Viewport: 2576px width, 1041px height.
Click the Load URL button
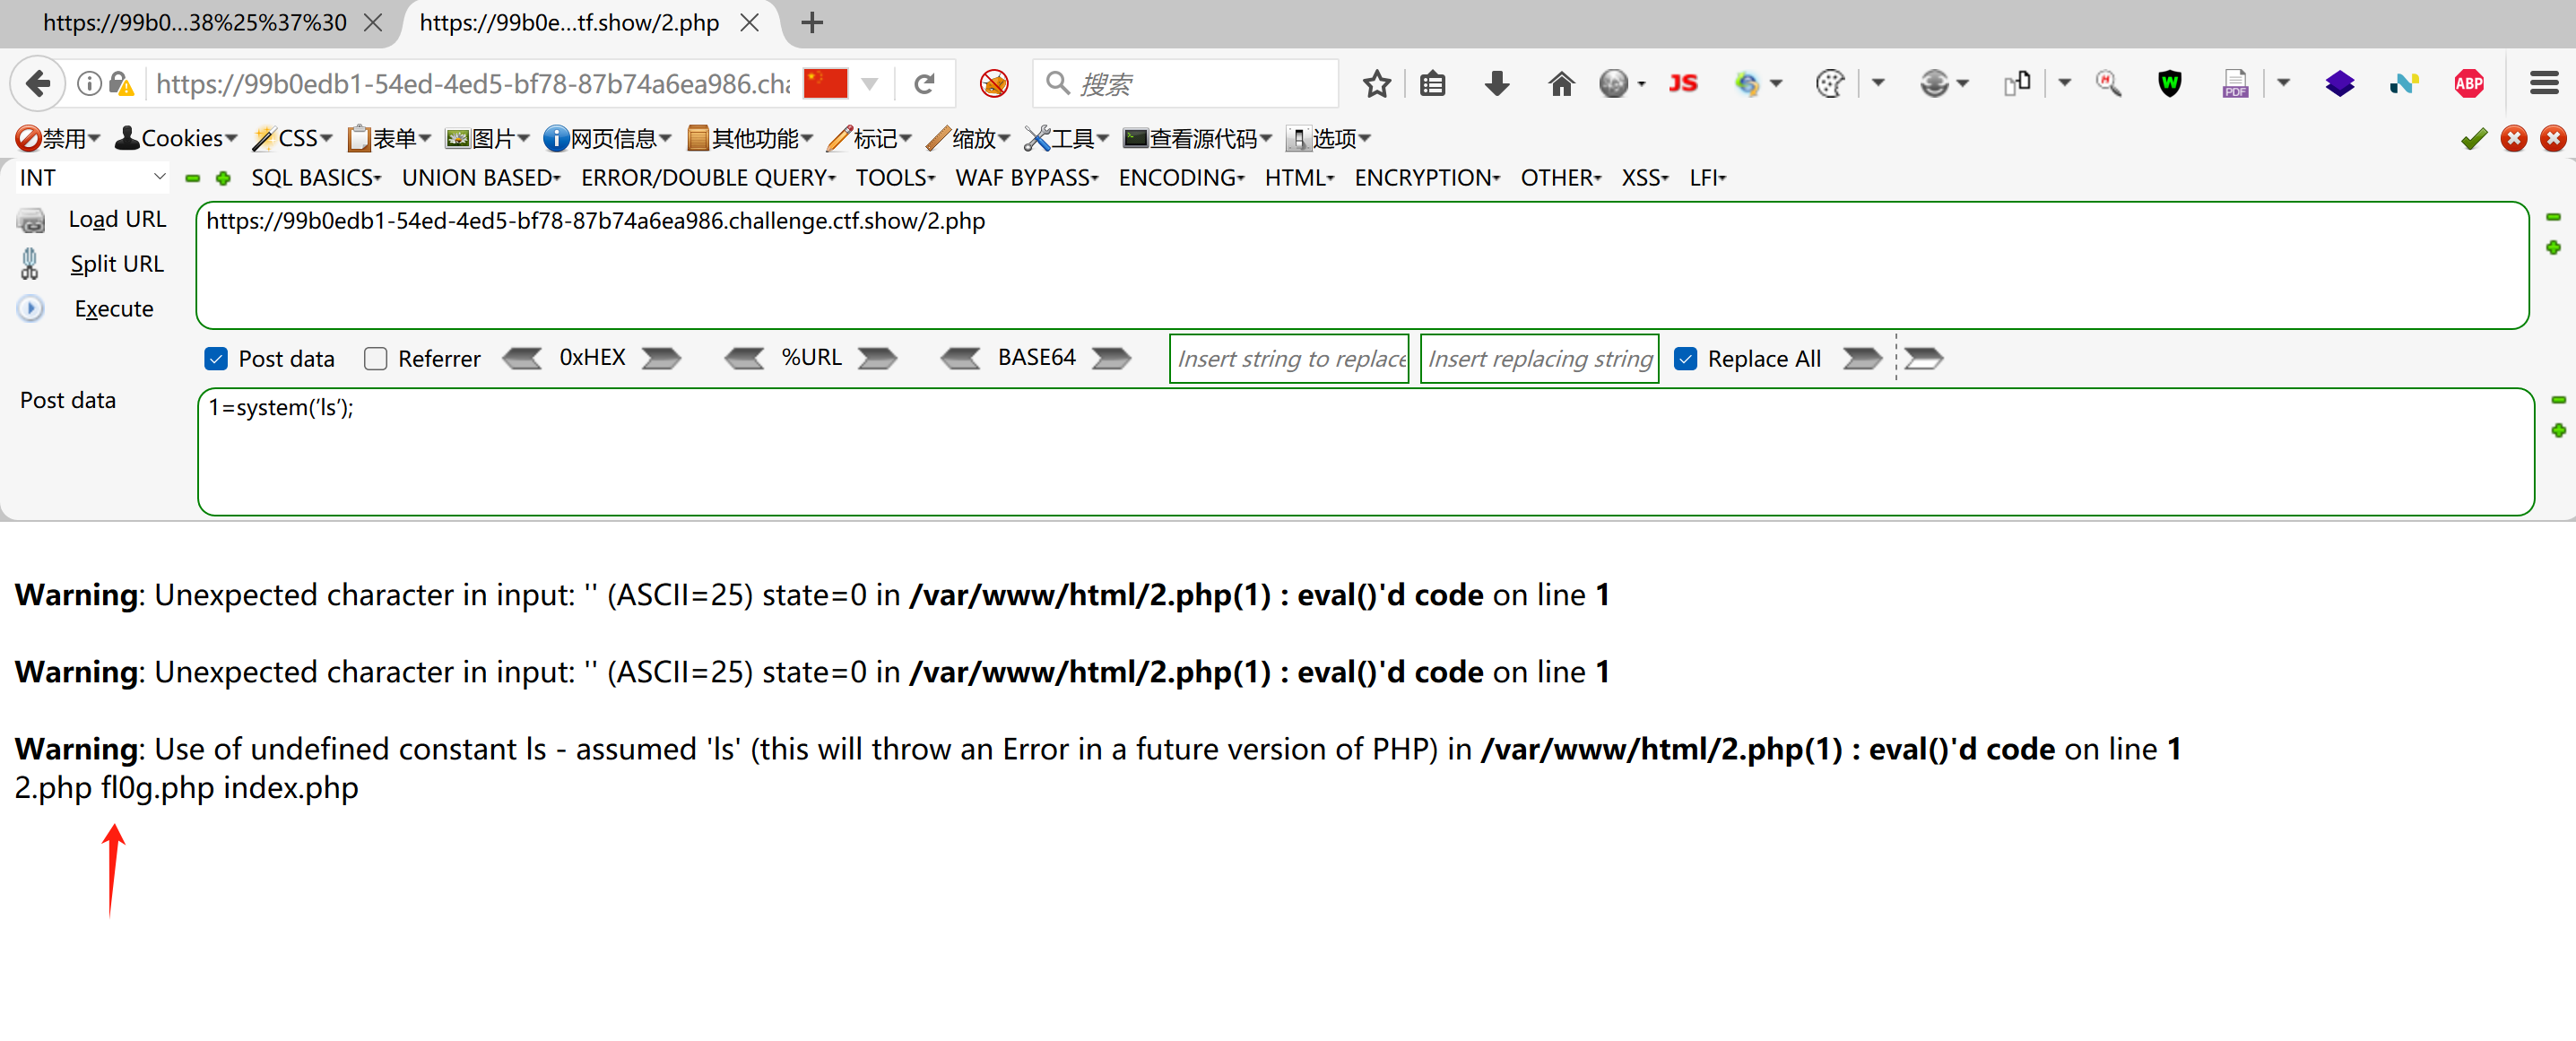tap(116, 219)
